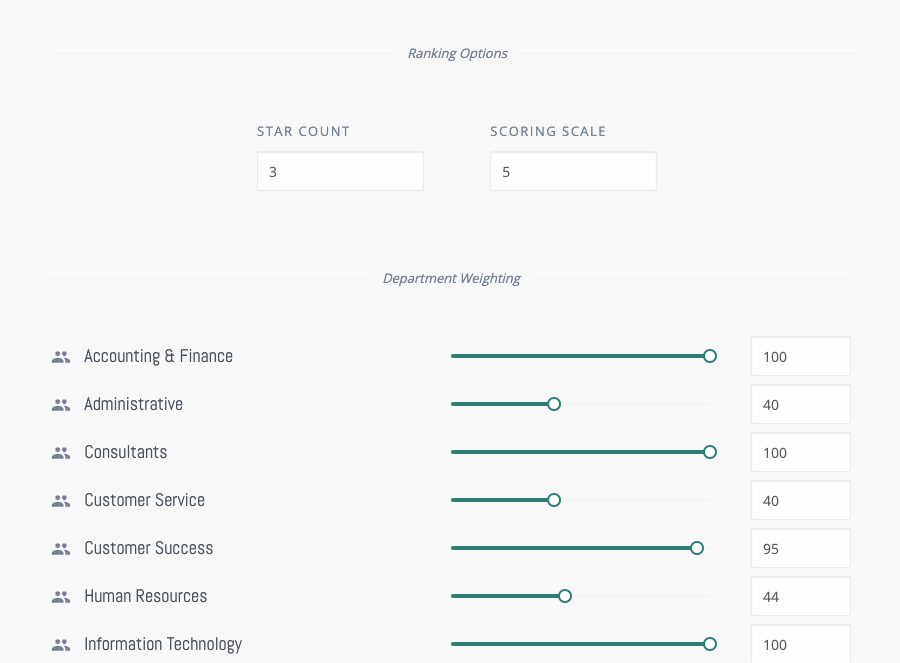Click the Customer Success slider handle

coord(697,548)
